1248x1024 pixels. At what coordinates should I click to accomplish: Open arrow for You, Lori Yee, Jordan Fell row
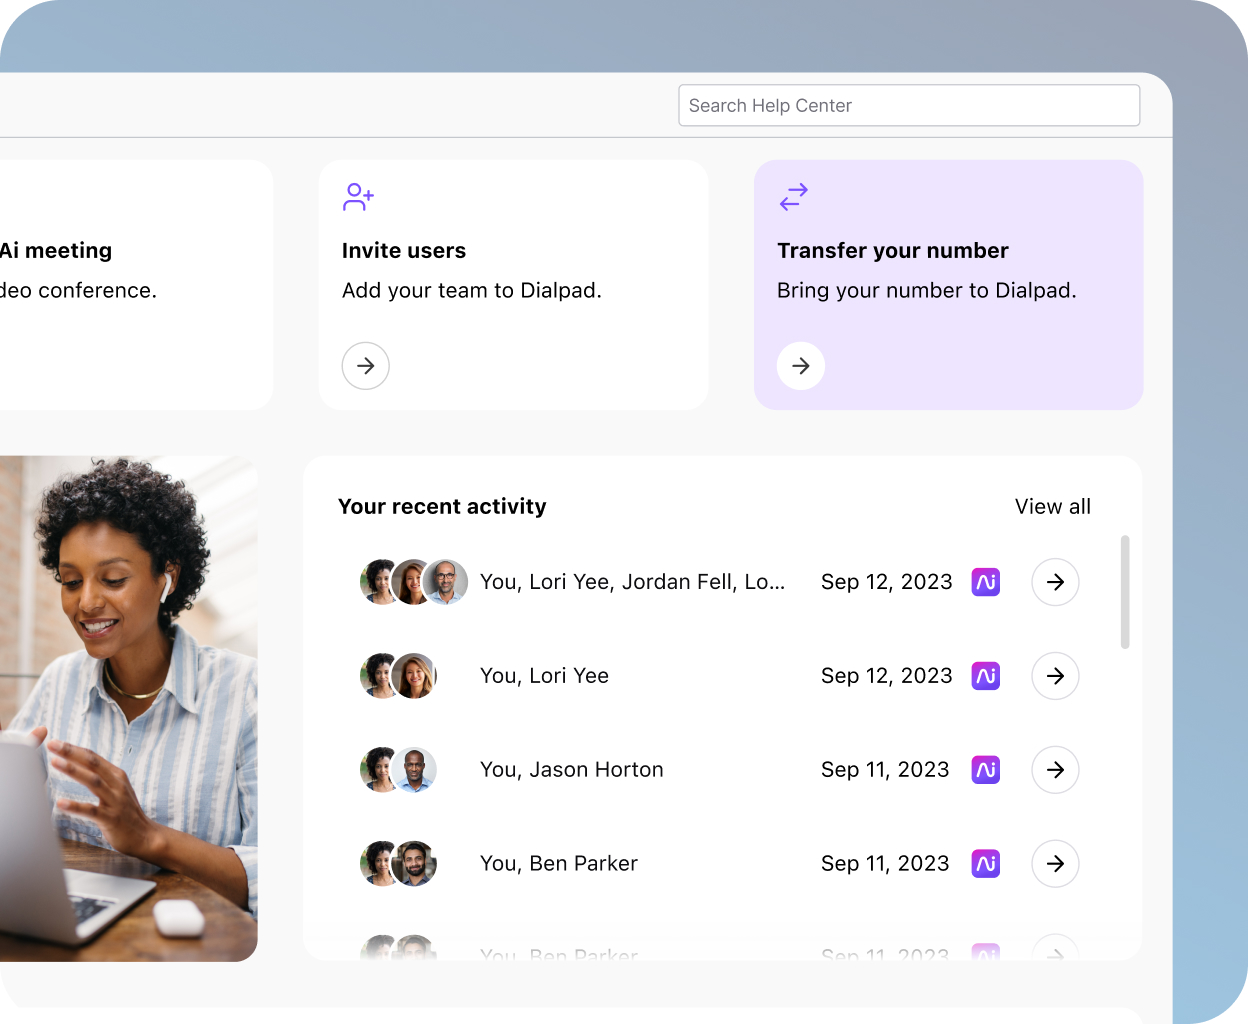coord(1055,582)
